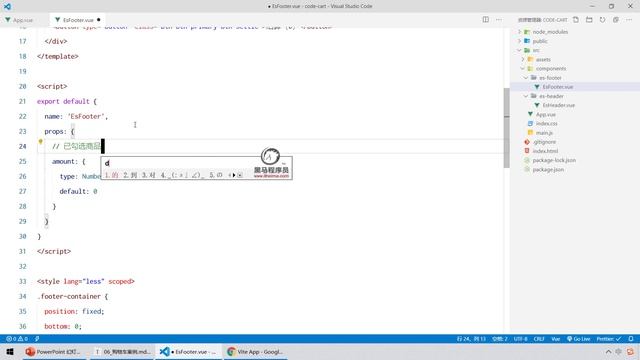The width and height of the screenshot is (640, 360).
Task: Split the editor to the right
Action: (485, 20)
